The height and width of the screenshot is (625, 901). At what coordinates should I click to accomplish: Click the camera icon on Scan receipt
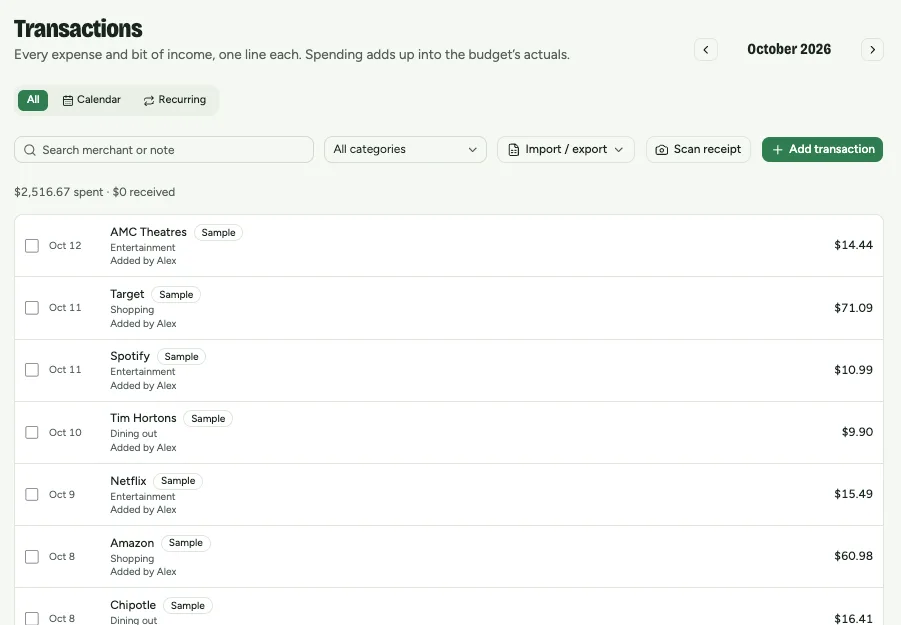click(x=661, y=150)
